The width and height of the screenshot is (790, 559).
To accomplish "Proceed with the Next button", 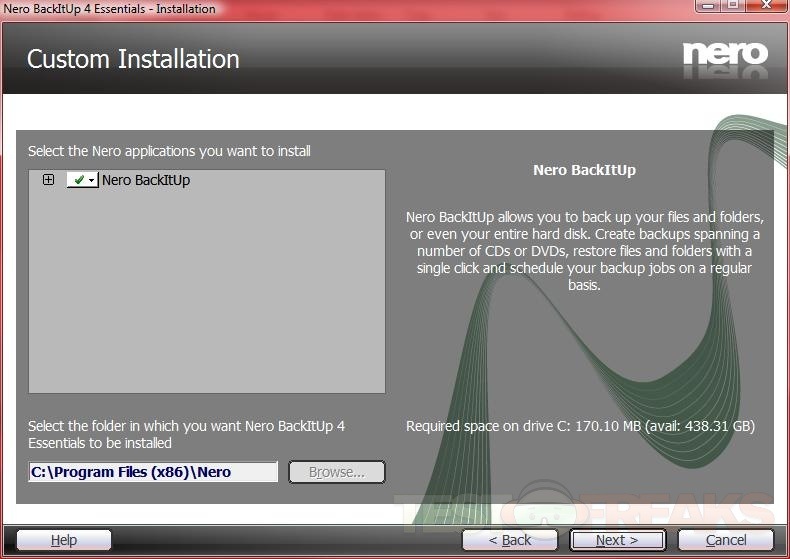I will coord(616,540).
